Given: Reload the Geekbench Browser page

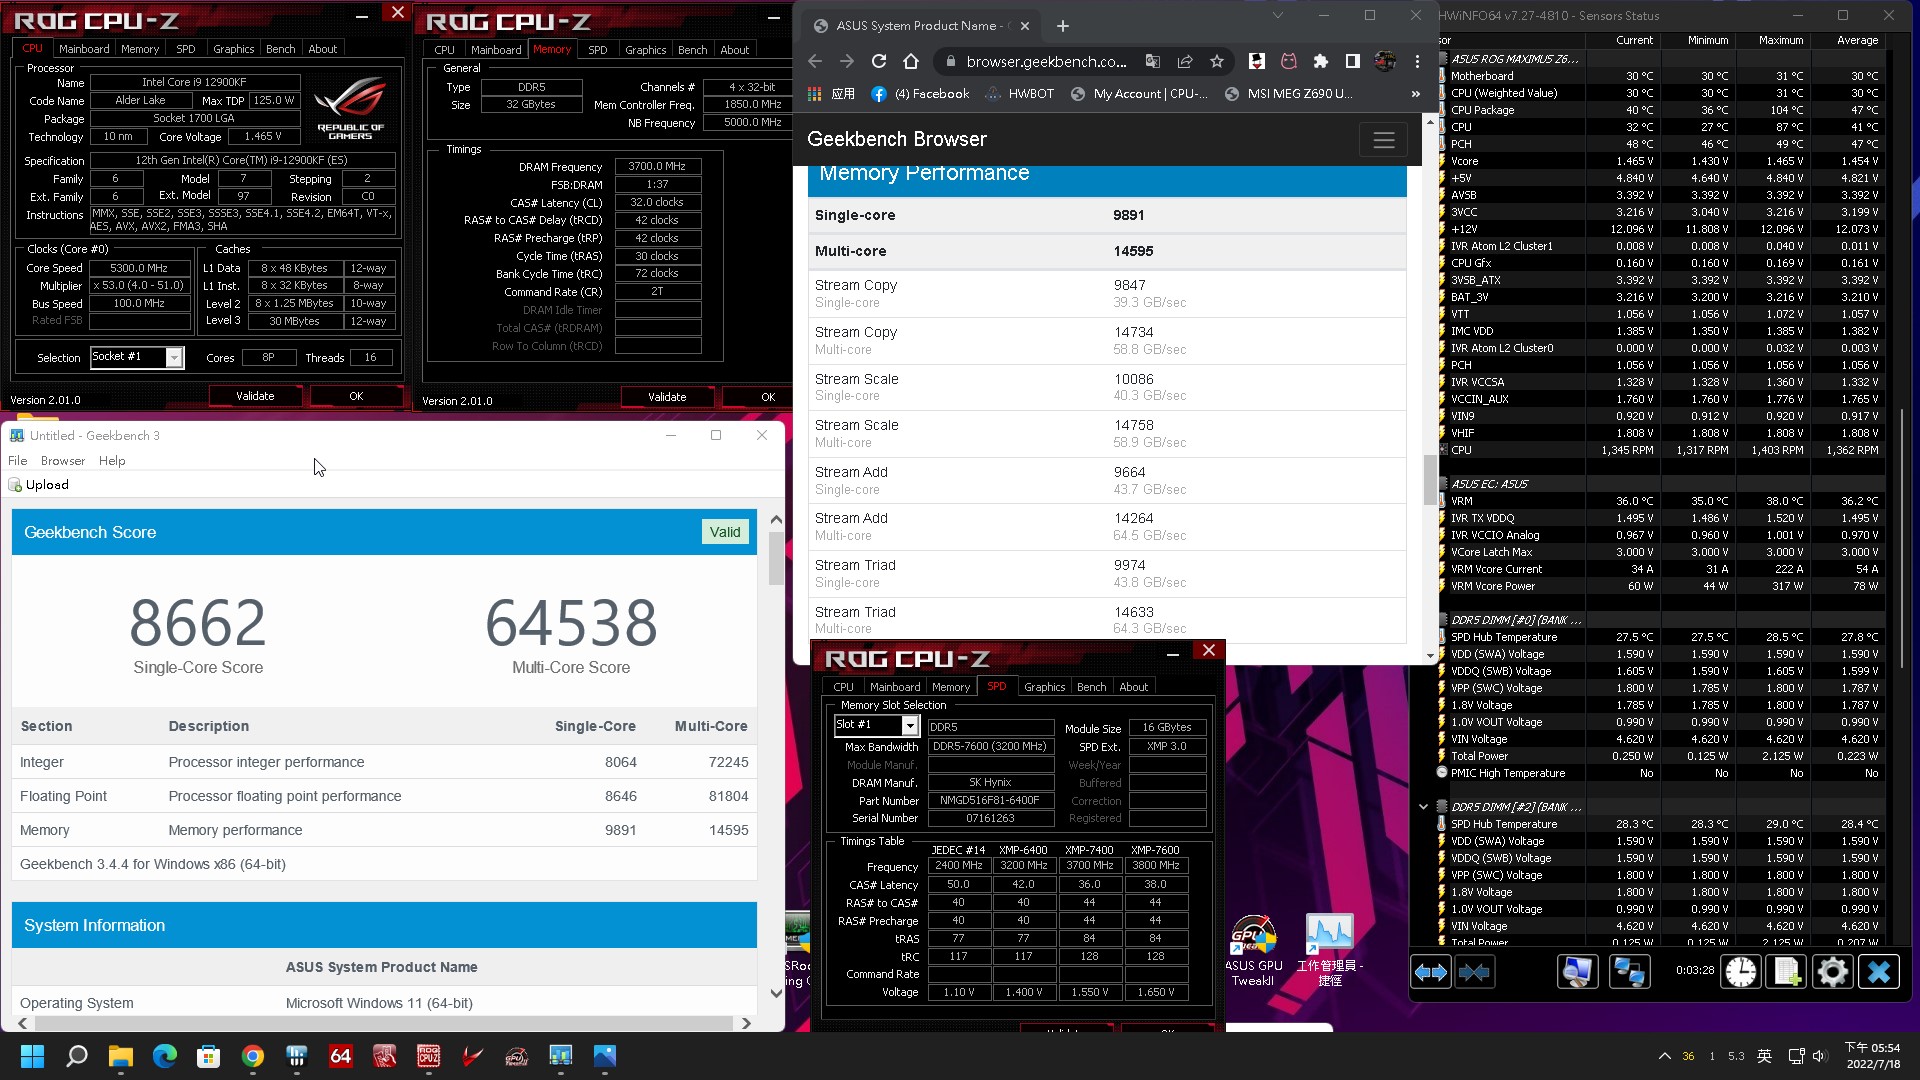Looking at the screenshot, I should [879, 62].
